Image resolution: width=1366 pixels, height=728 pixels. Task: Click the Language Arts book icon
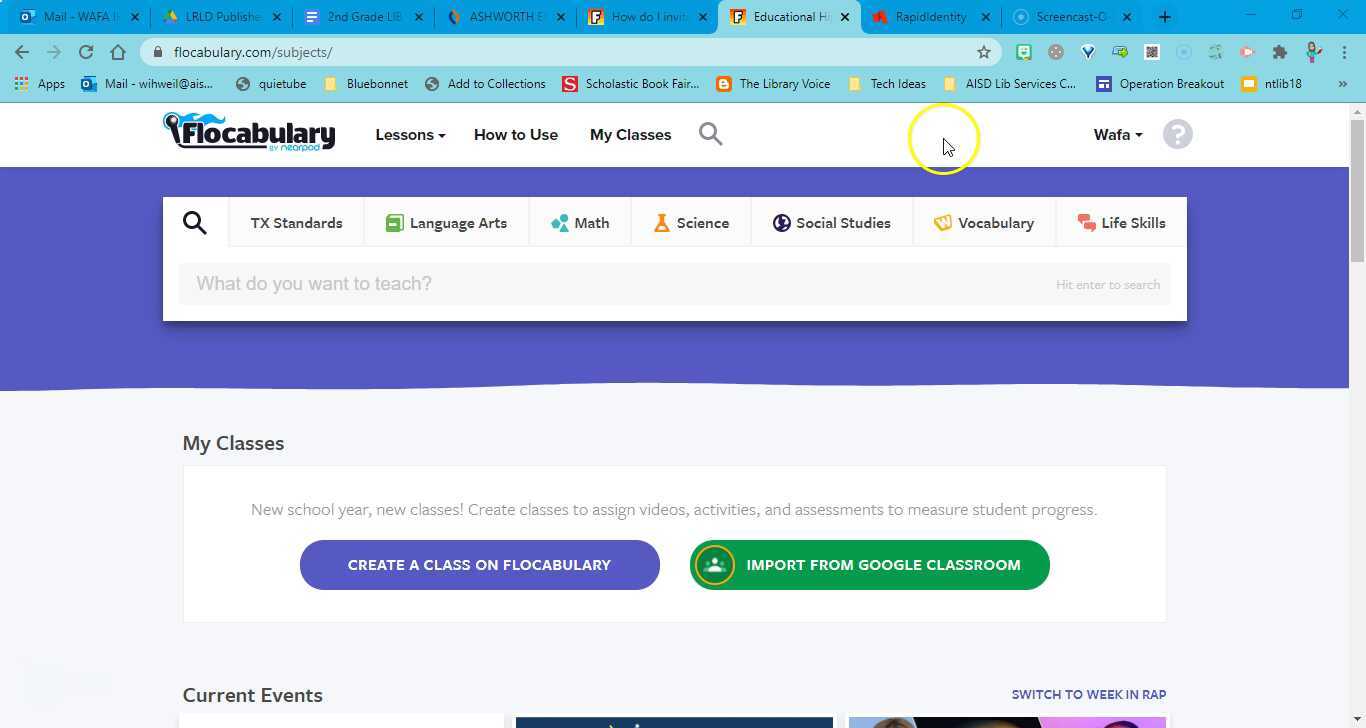[x=394, y=223]
